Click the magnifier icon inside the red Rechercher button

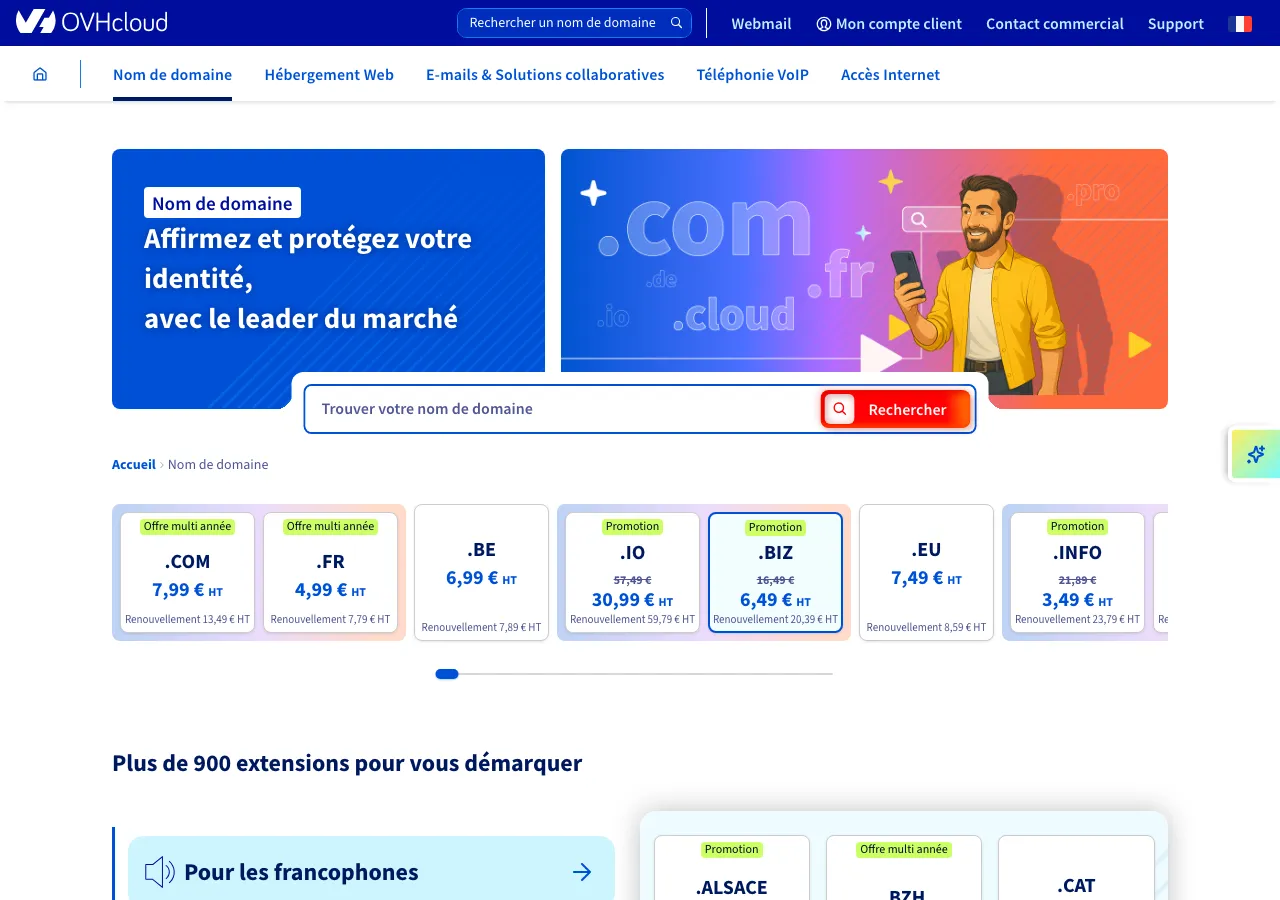(x=839, y=408)
